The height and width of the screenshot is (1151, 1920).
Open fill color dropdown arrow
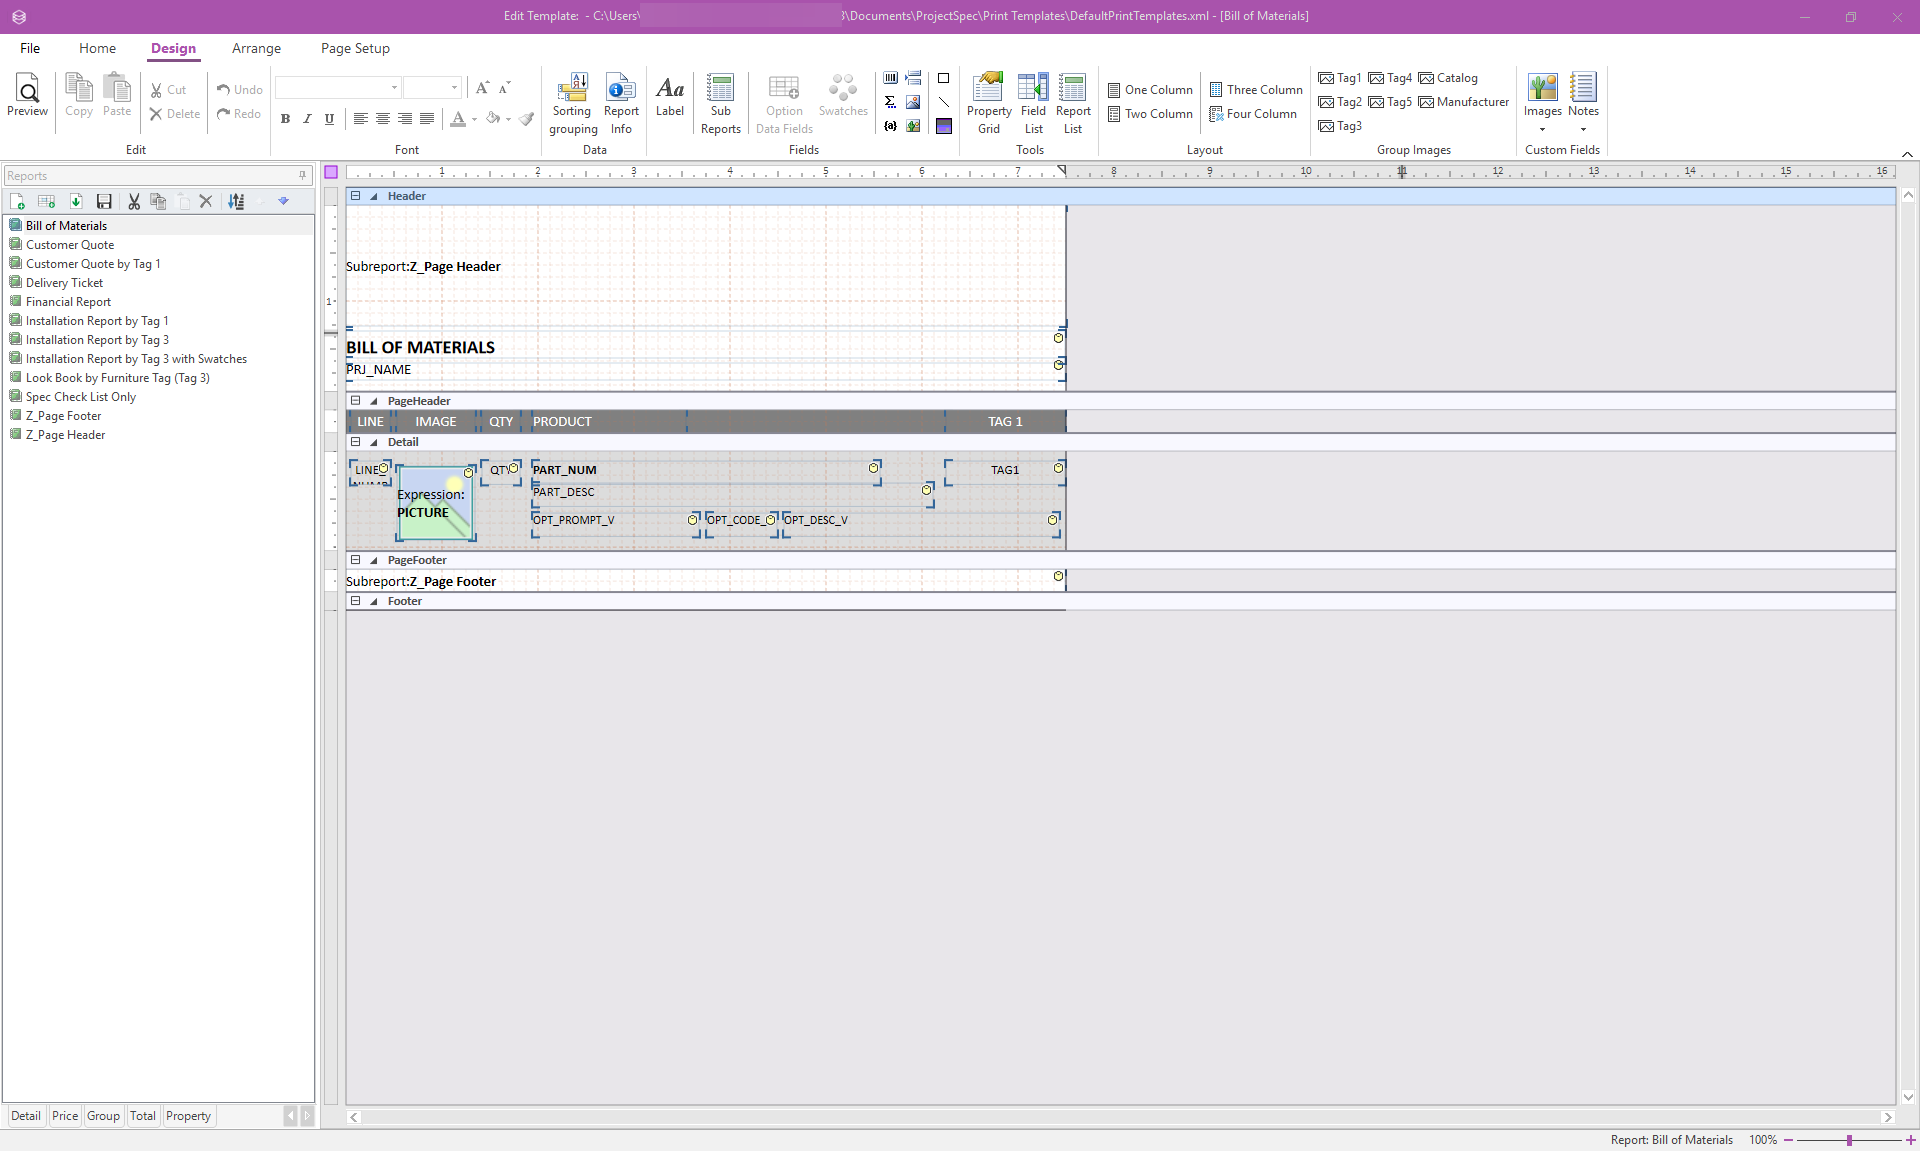point(508,119)
